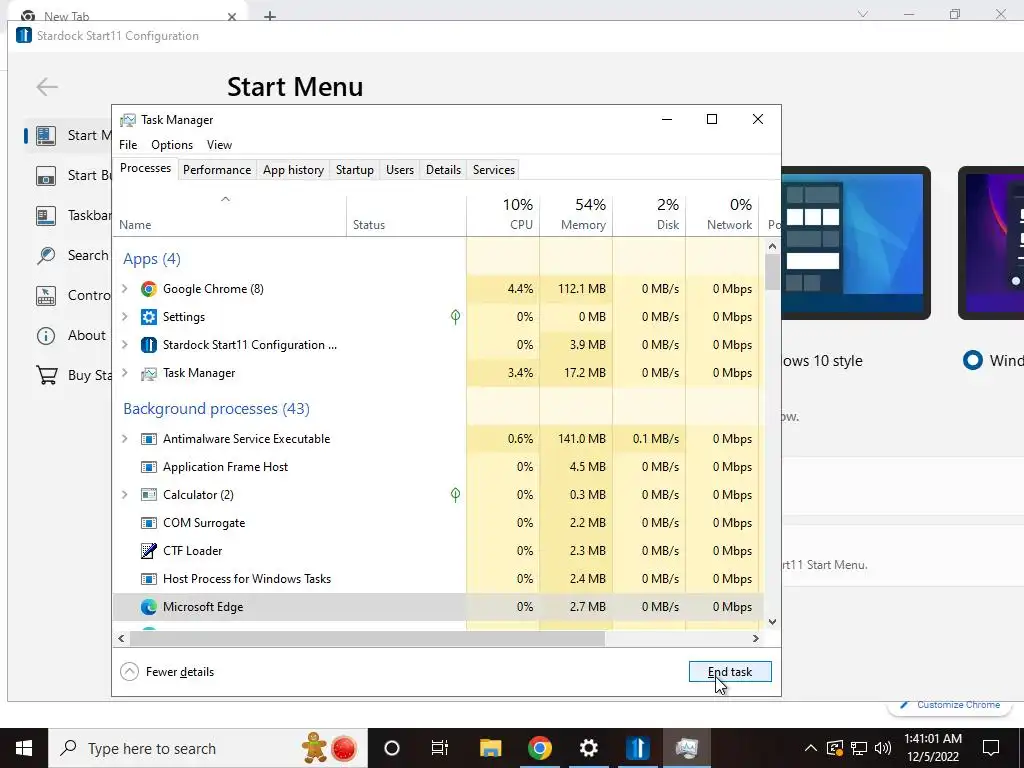Screen dimensions: 1024x768
Task: Collapse view with Fewer details chevron
Action: pyautogui.click(x=129, y=671)
